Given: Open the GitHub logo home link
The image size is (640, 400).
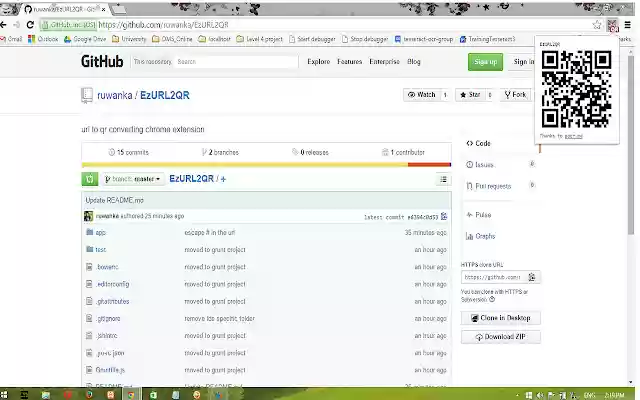Looking at the screenshot, I should 102,62.
